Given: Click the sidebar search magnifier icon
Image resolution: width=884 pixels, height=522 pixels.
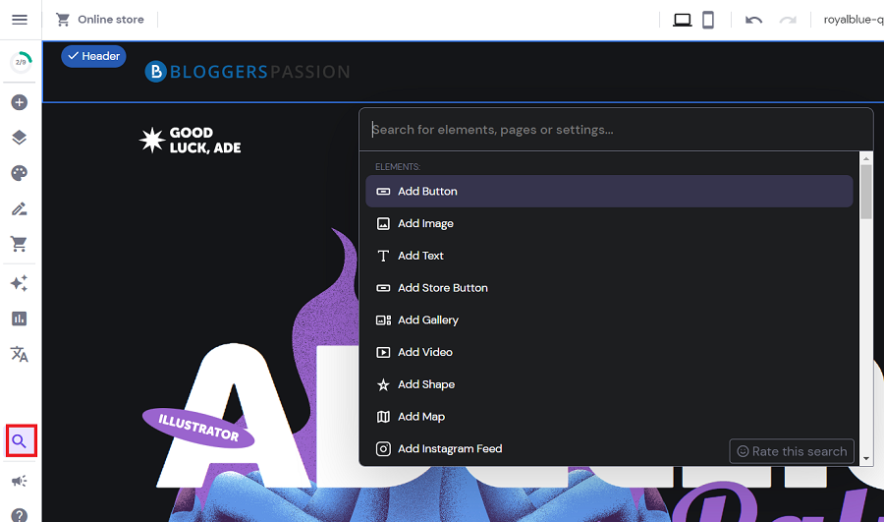Looking at the screenshot, I should [x=21, y=441].
